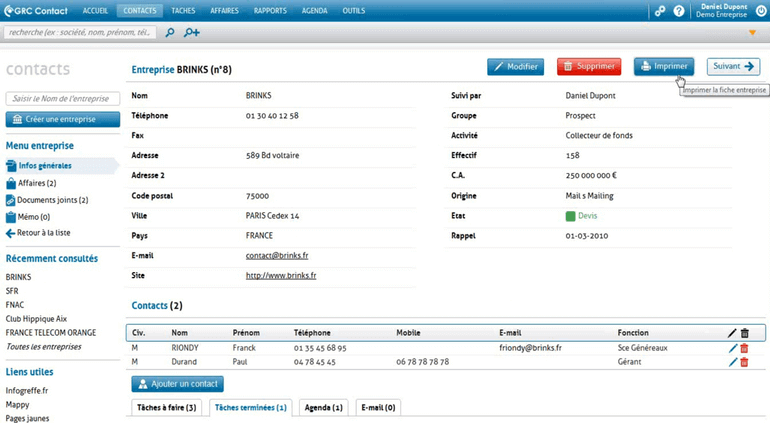
Task: Open the RAPPORTS menu
Action: (270, 10)
